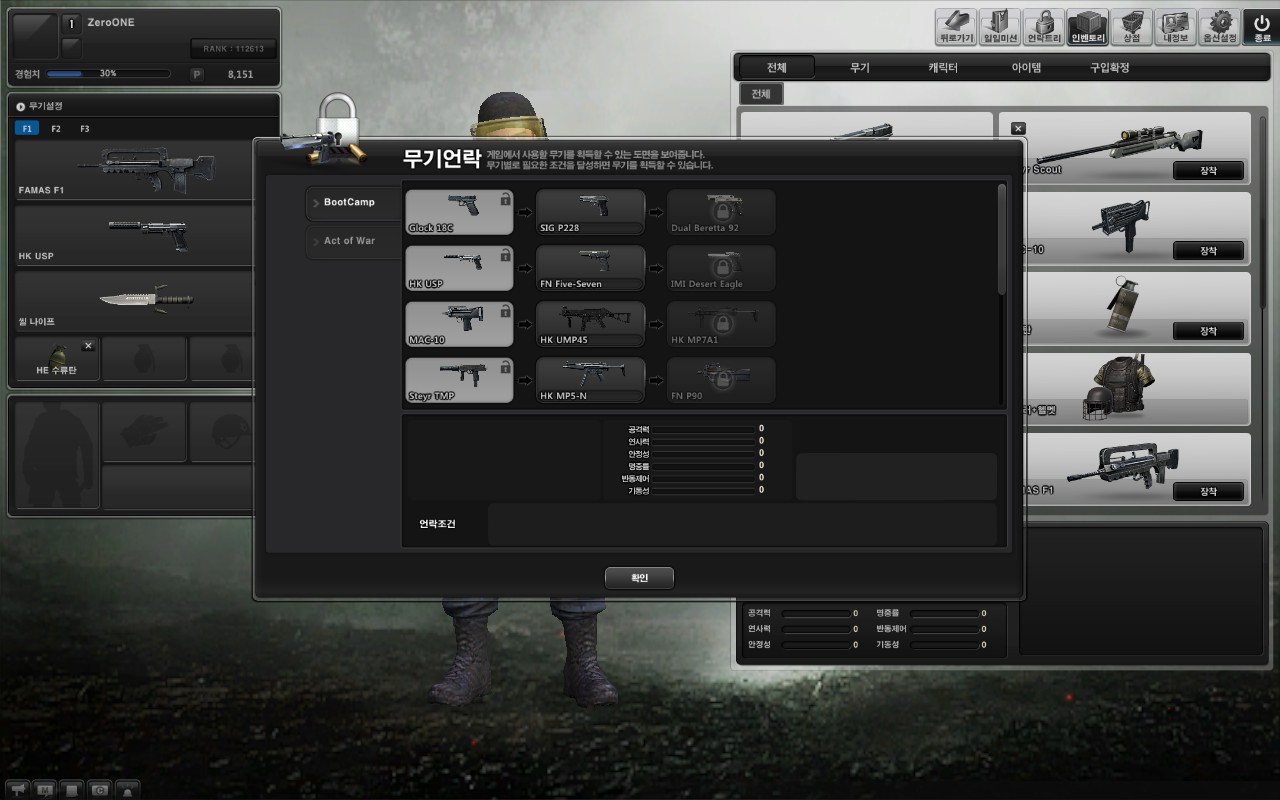Viewport: 1280px width, 800px height.
Task: Switch to the BootCamp category
Action: click(351, 203)
